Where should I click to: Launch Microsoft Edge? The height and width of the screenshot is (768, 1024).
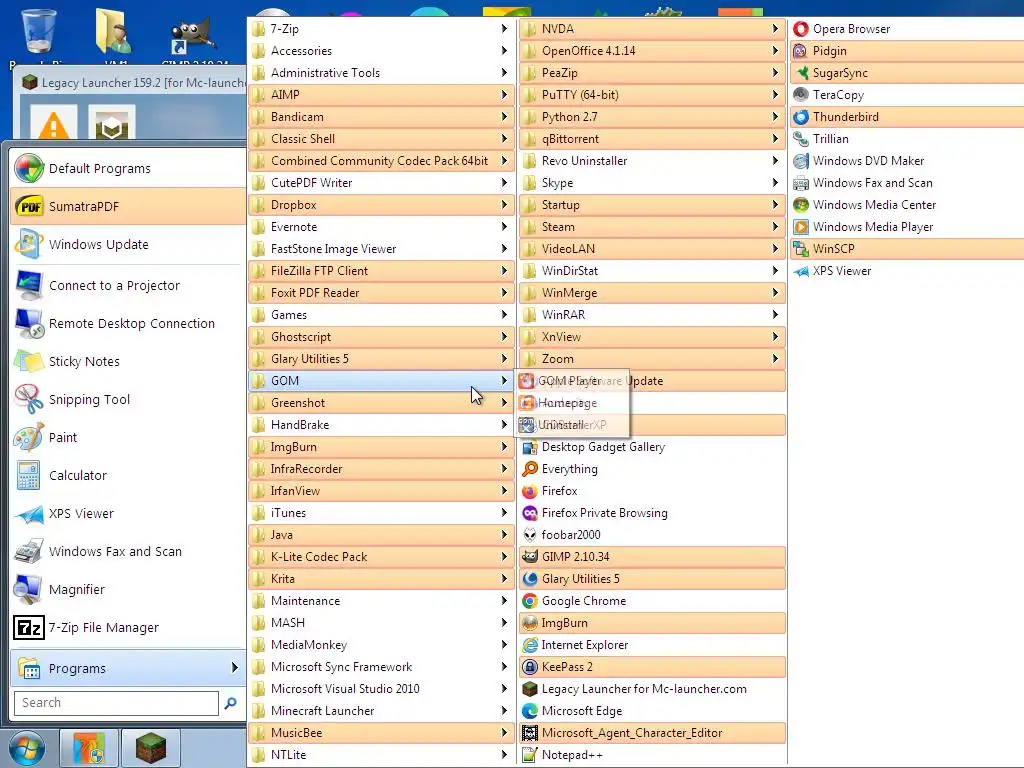[652, 711]
